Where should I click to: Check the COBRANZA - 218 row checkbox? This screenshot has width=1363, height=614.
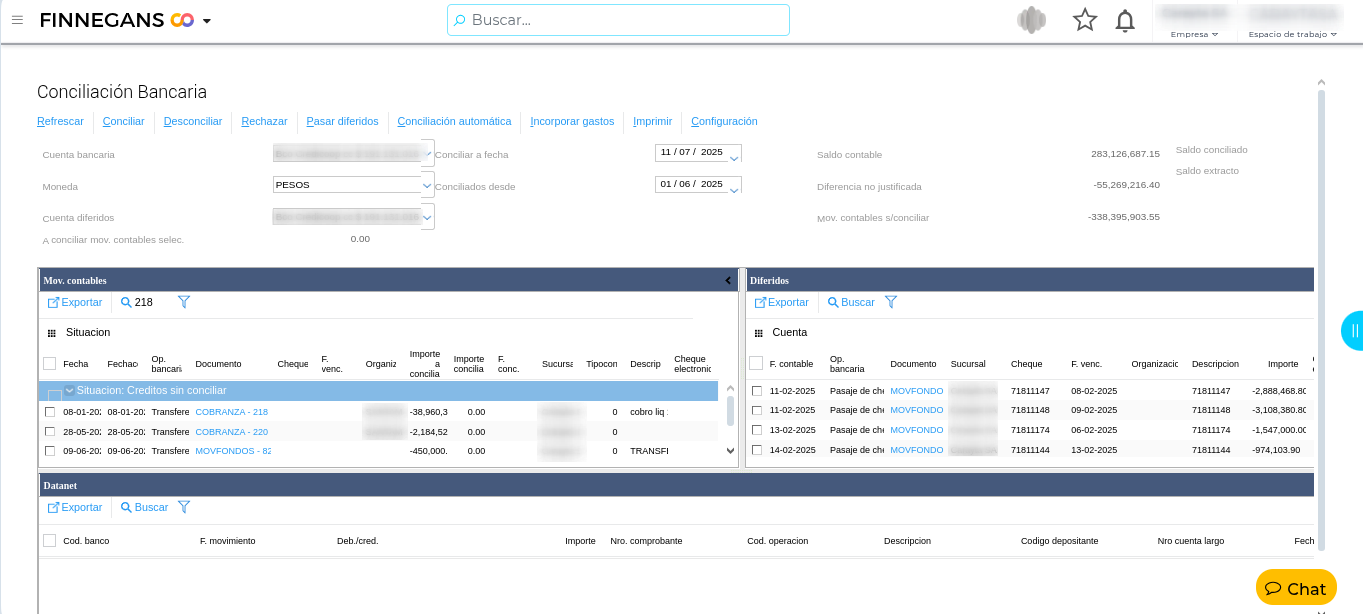tap(50, 412)
